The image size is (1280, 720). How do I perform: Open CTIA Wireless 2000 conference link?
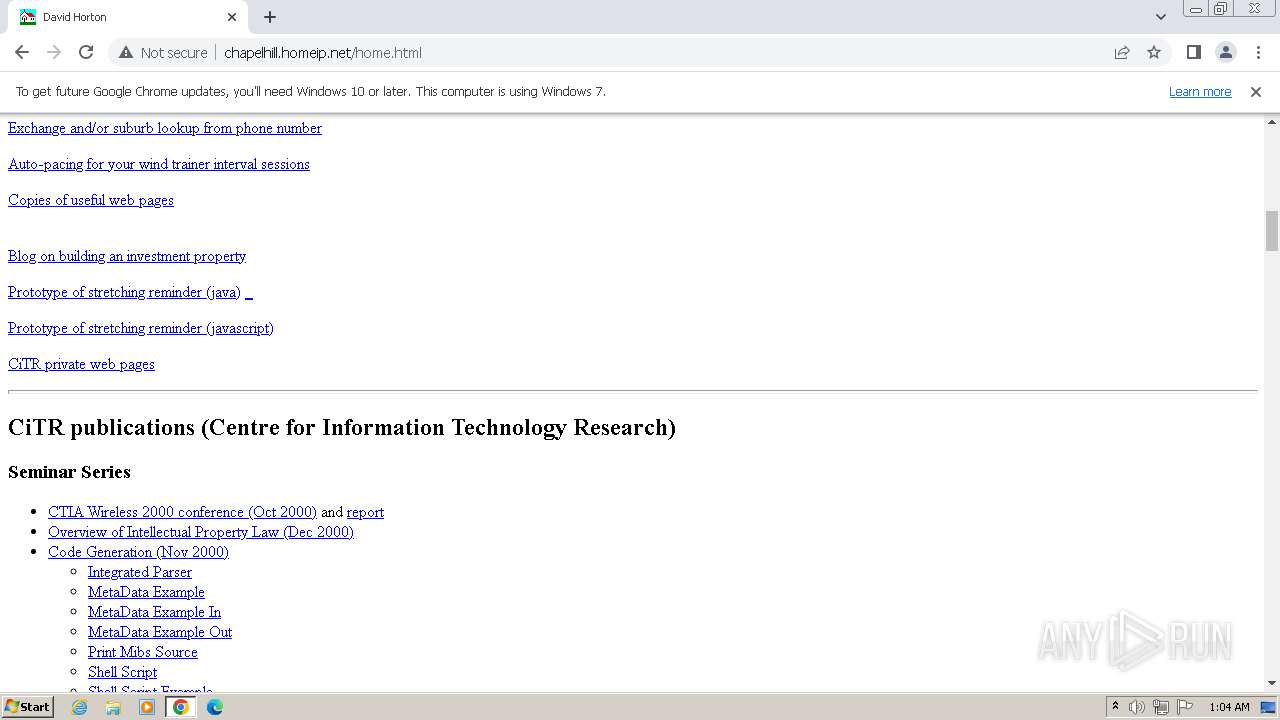pyautogui.click(x=182, y=512)
